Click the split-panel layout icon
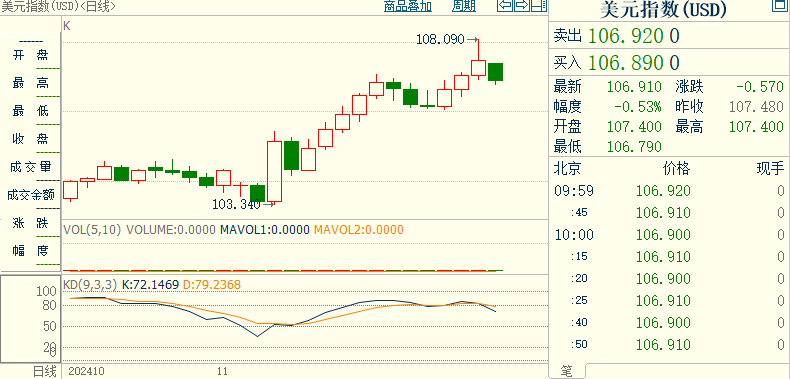The width and height of the screenshot is (790, 379). tap(539, 6)
